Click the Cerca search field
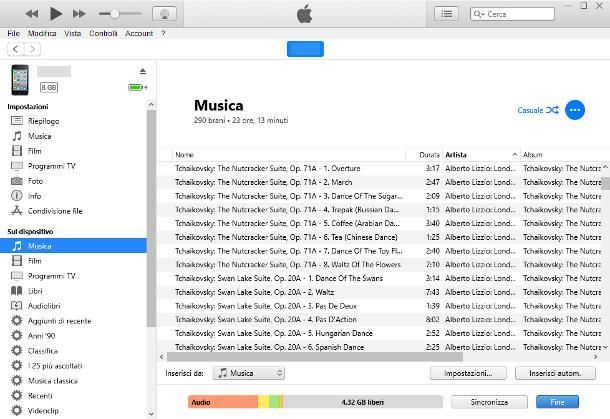Screen dimensions: 610x419 click(x=512, y=14)
